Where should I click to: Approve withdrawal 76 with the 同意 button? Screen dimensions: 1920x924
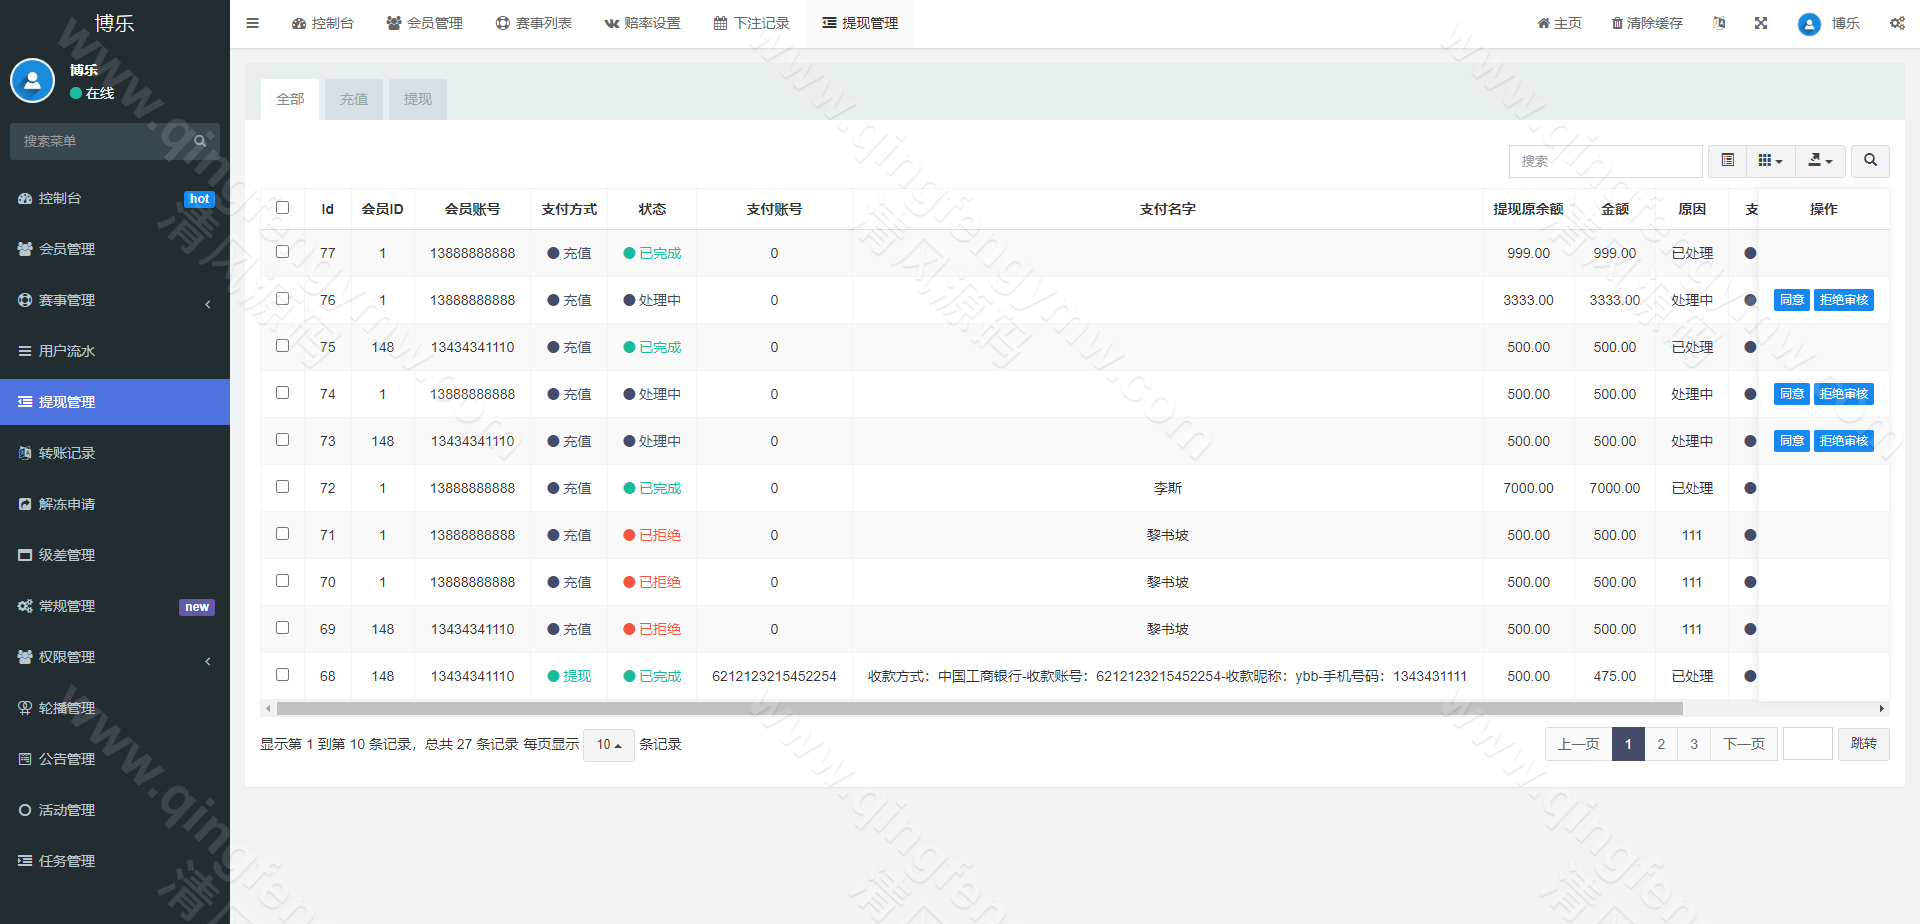[x=1791, y=299]
